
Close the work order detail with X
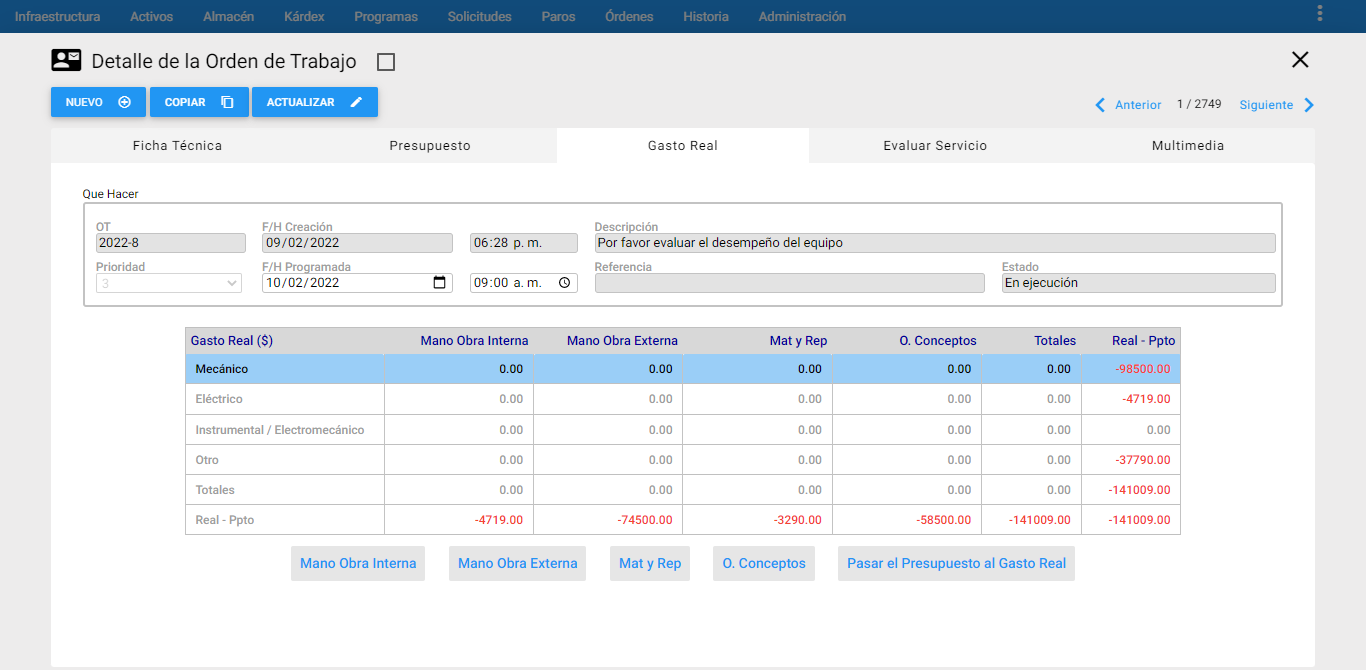click(1300, 60)
